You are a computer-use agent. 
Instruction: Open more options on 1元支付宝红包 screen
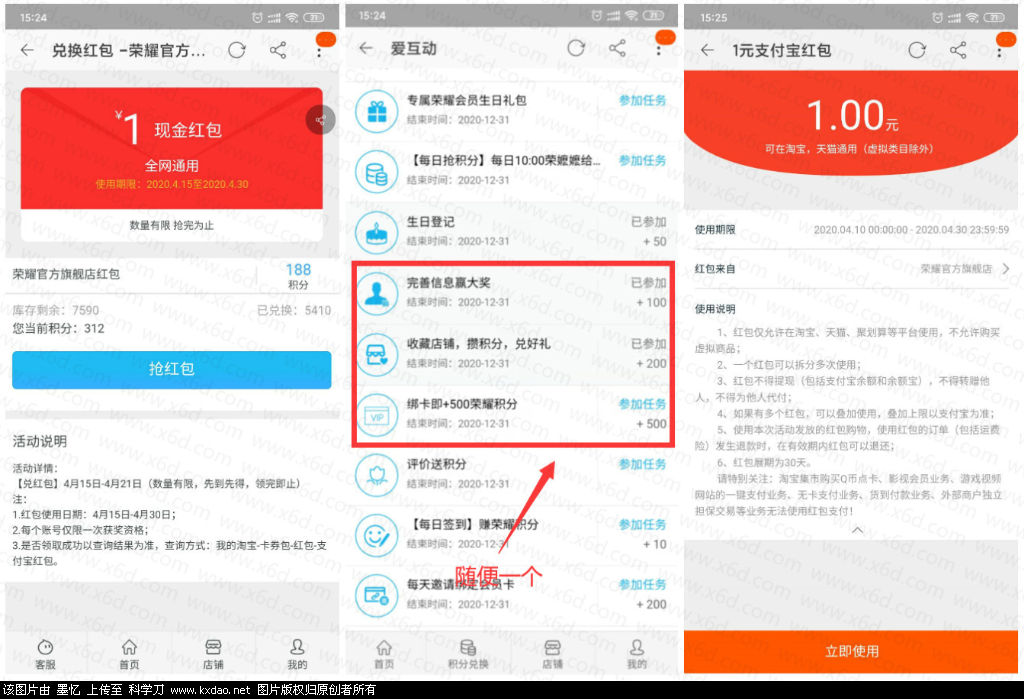click(x=999, y=51)
